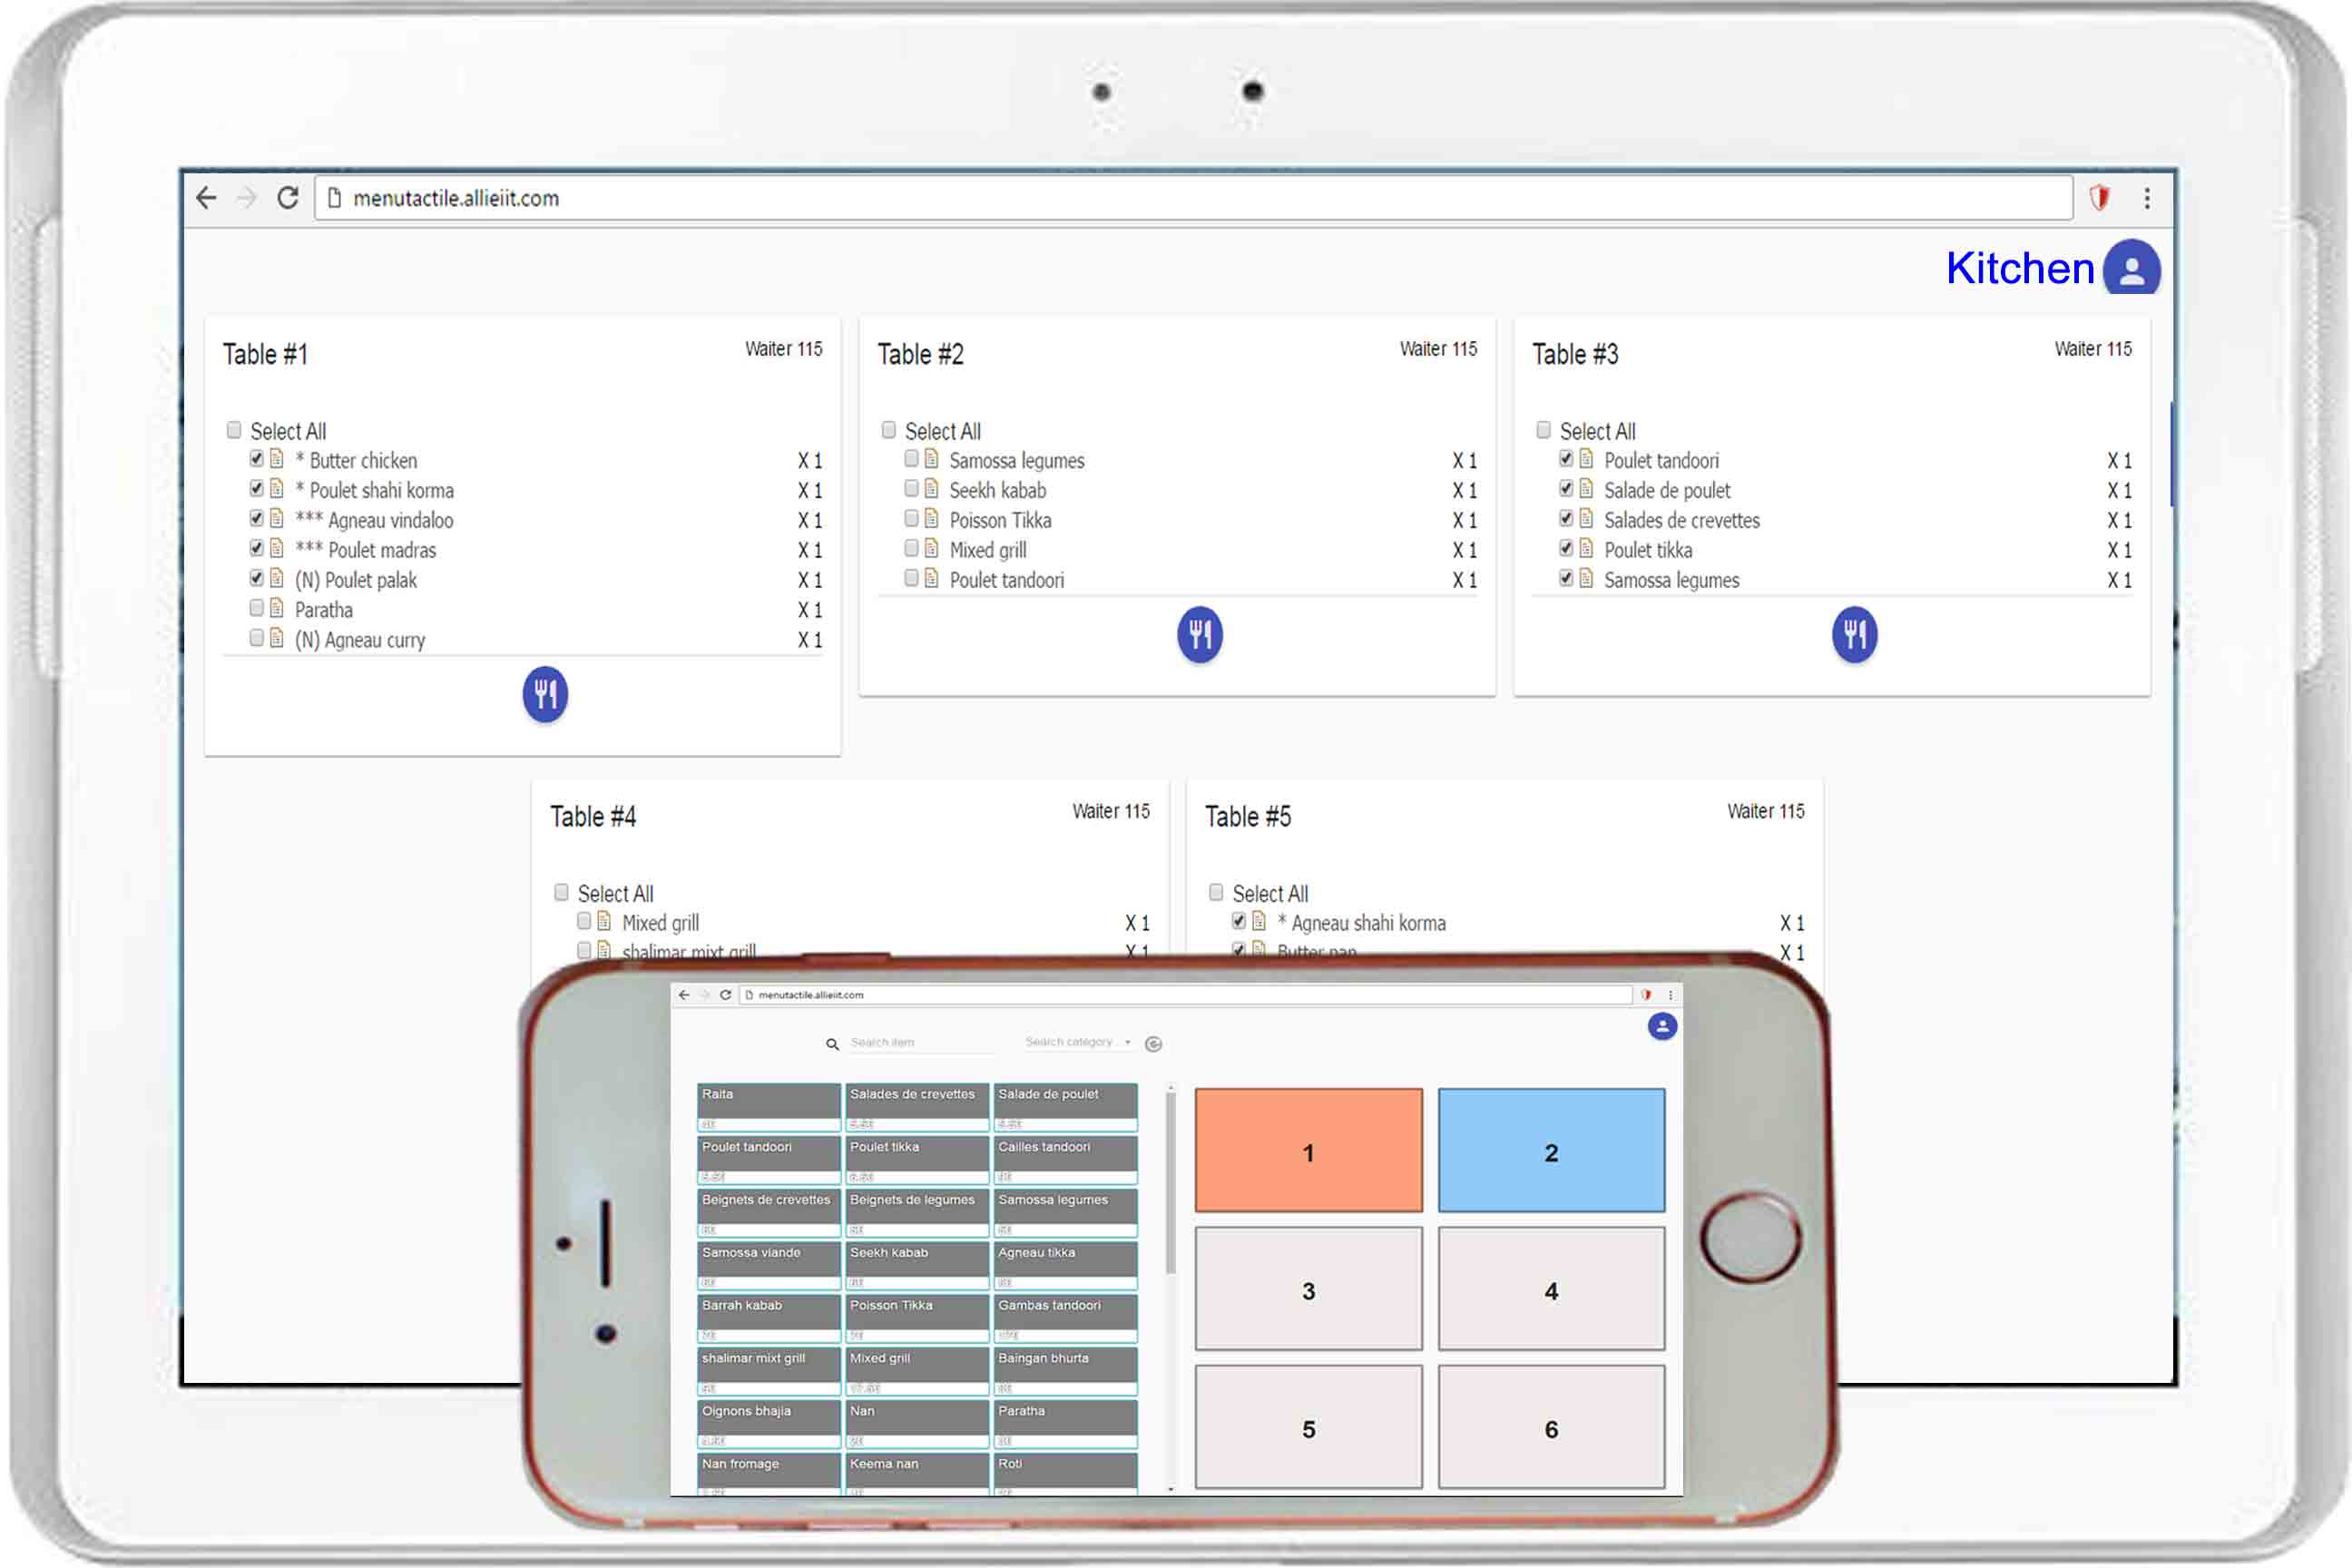2352x1568 pixels.
Task: Click the red shield extension icon on tablet
Action: click(x=2099, y=198)
